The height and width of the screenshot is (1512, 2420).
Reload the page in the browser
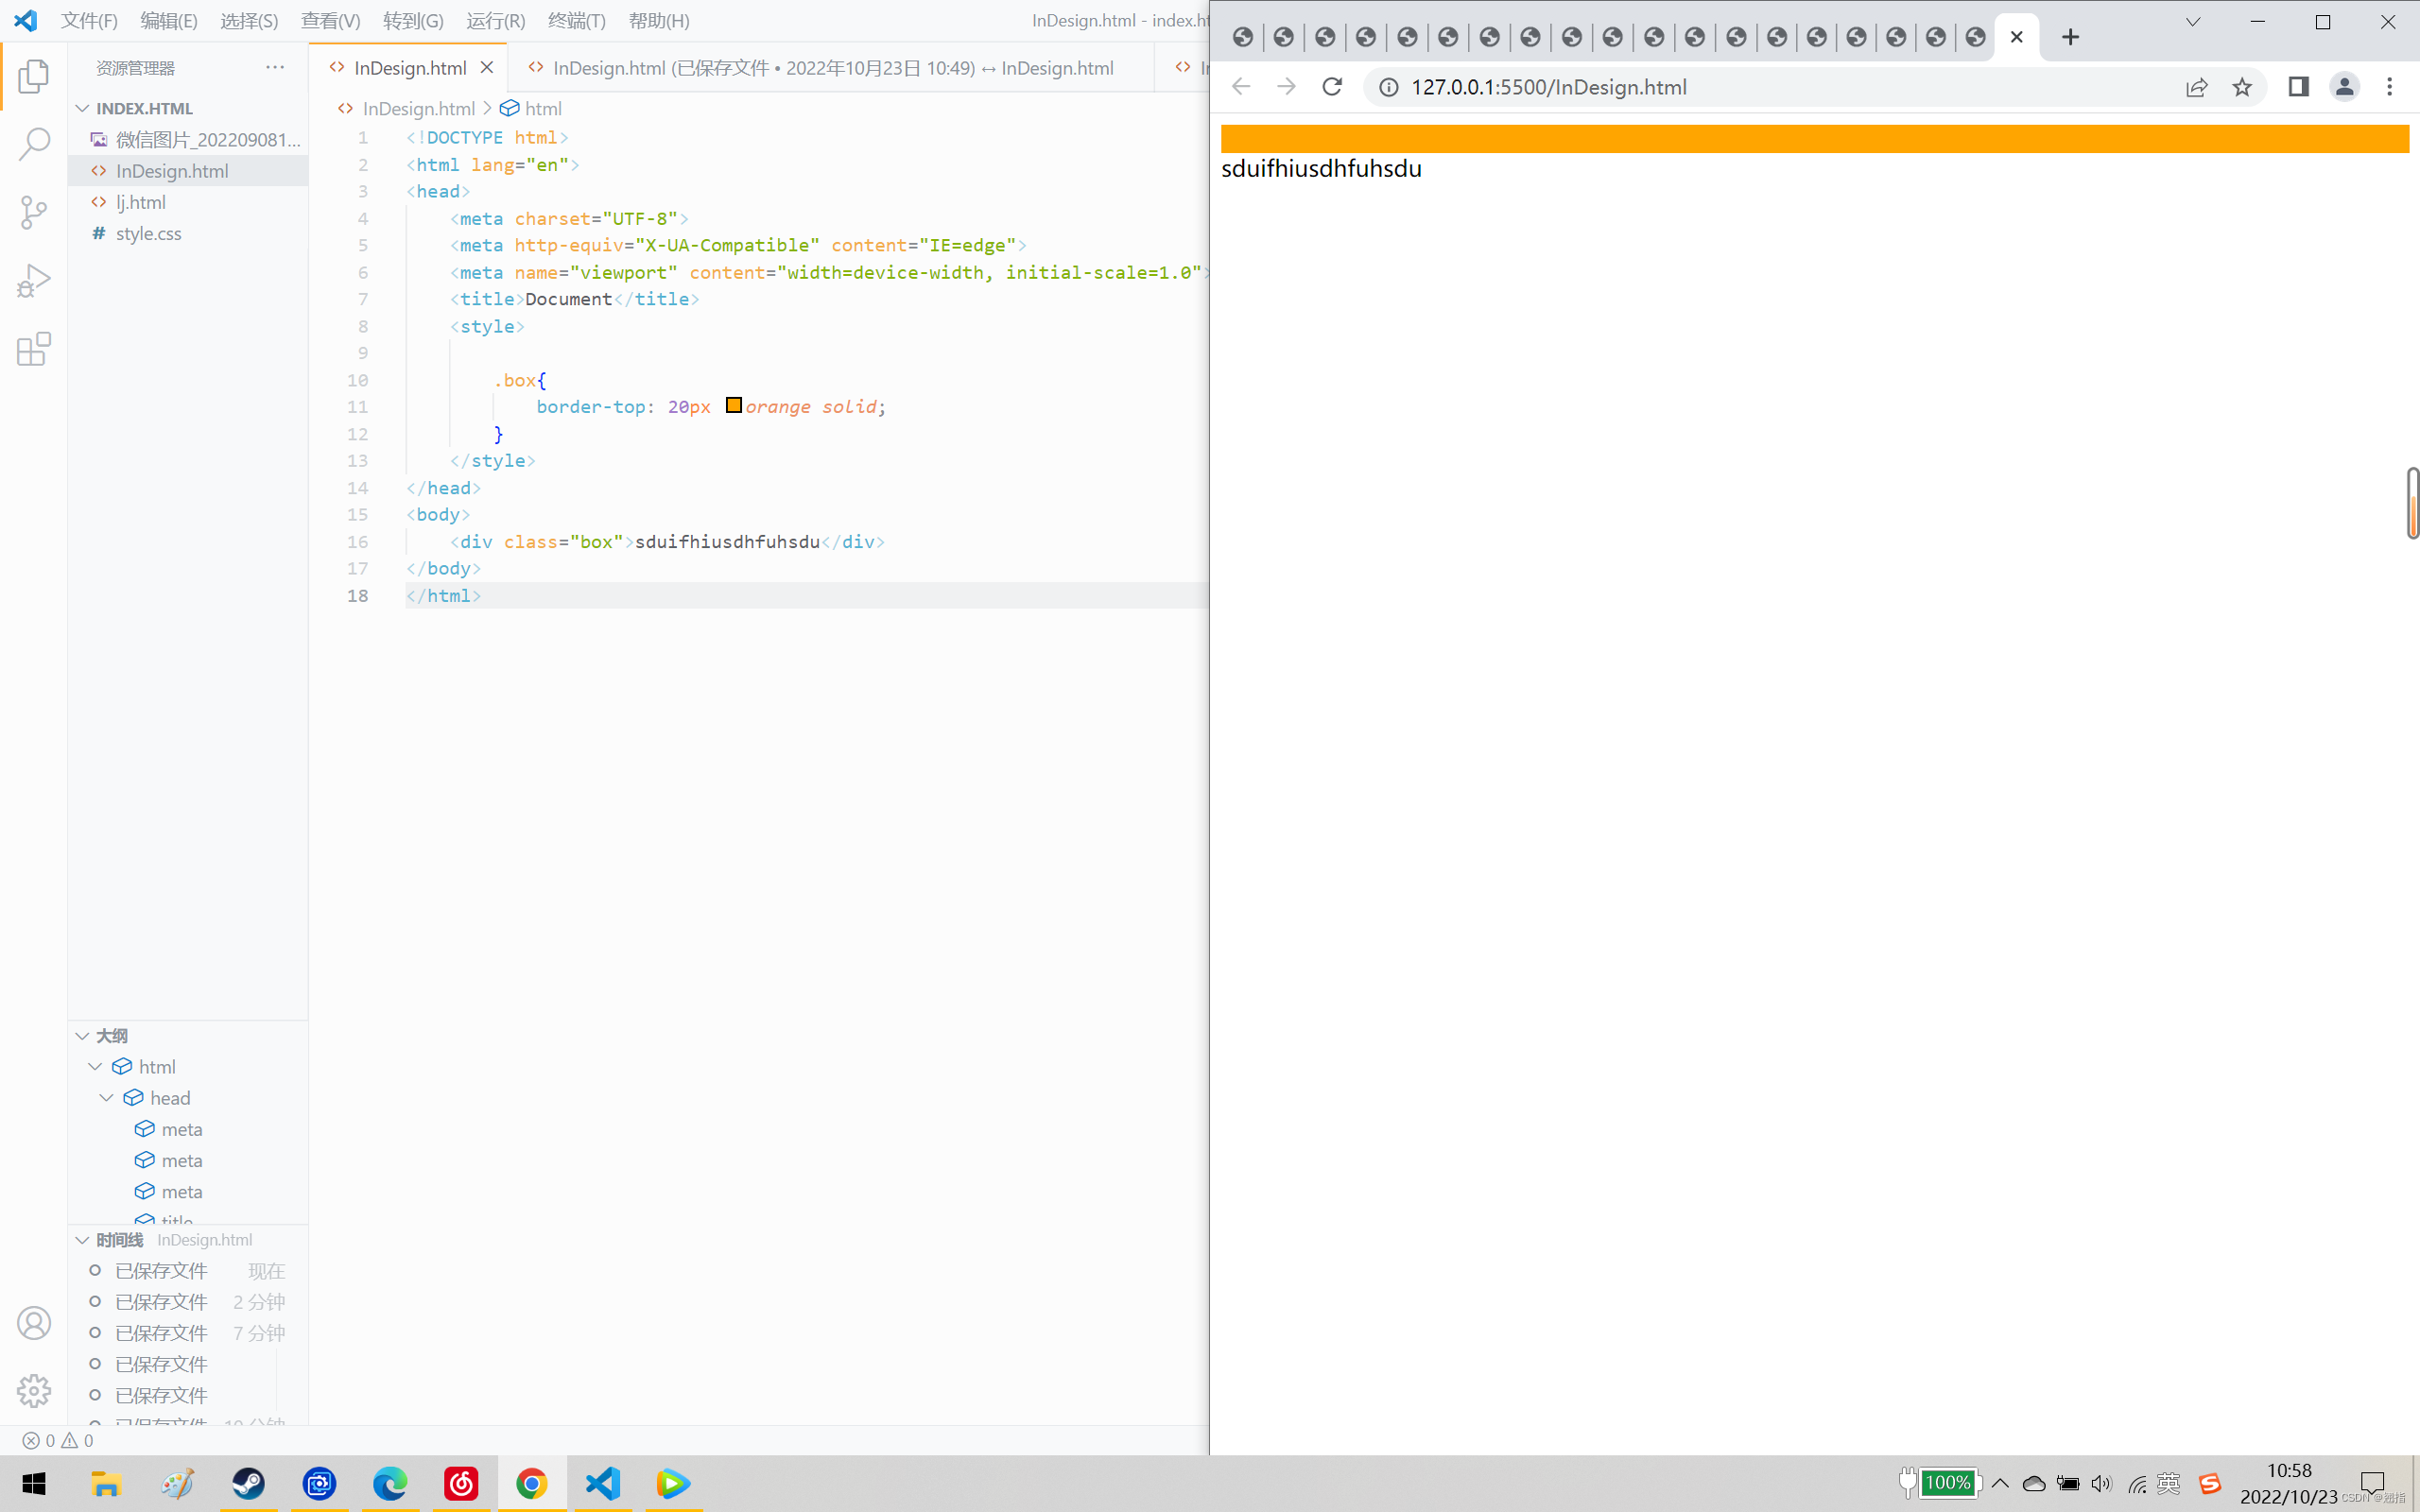click(x=1332, y=87)
